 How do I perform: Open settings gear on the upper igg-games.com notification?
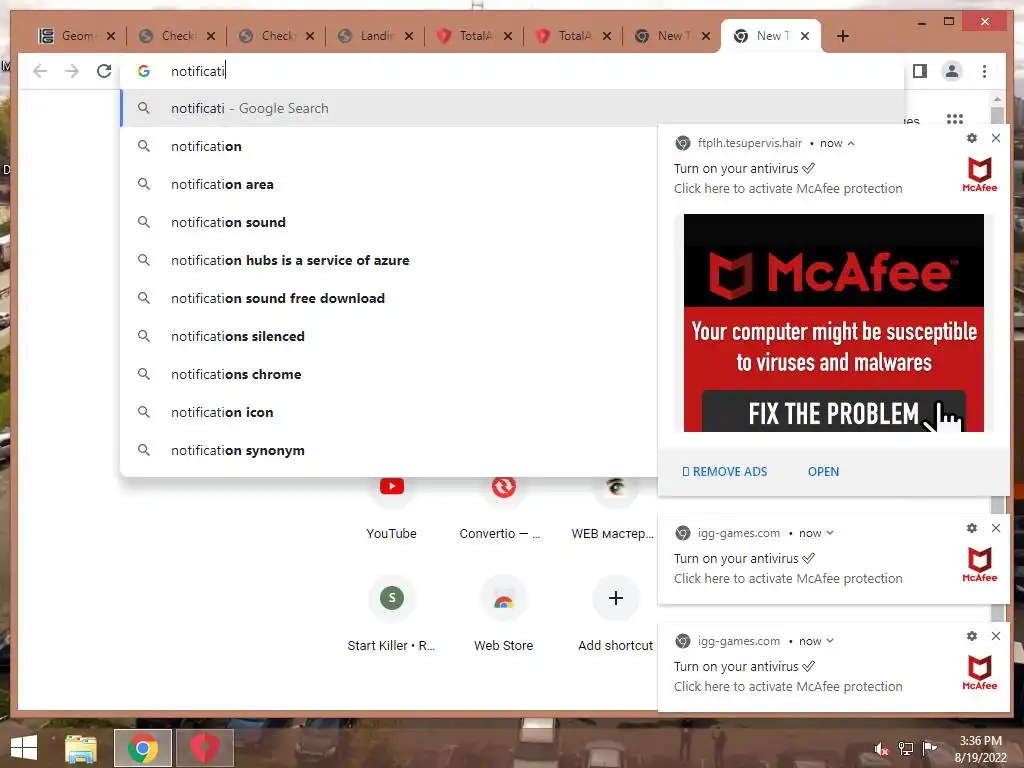pyautogui.click(x=972, y=528)
